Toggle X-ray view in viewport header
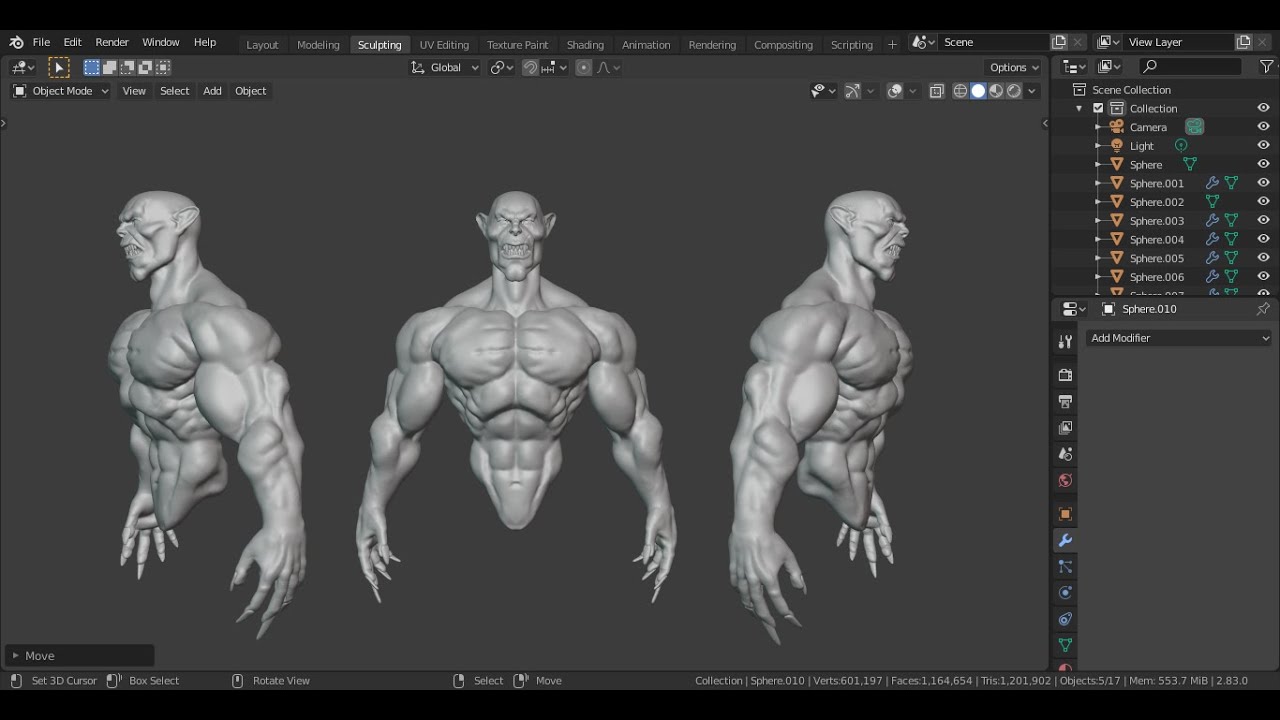 point(936,91)
